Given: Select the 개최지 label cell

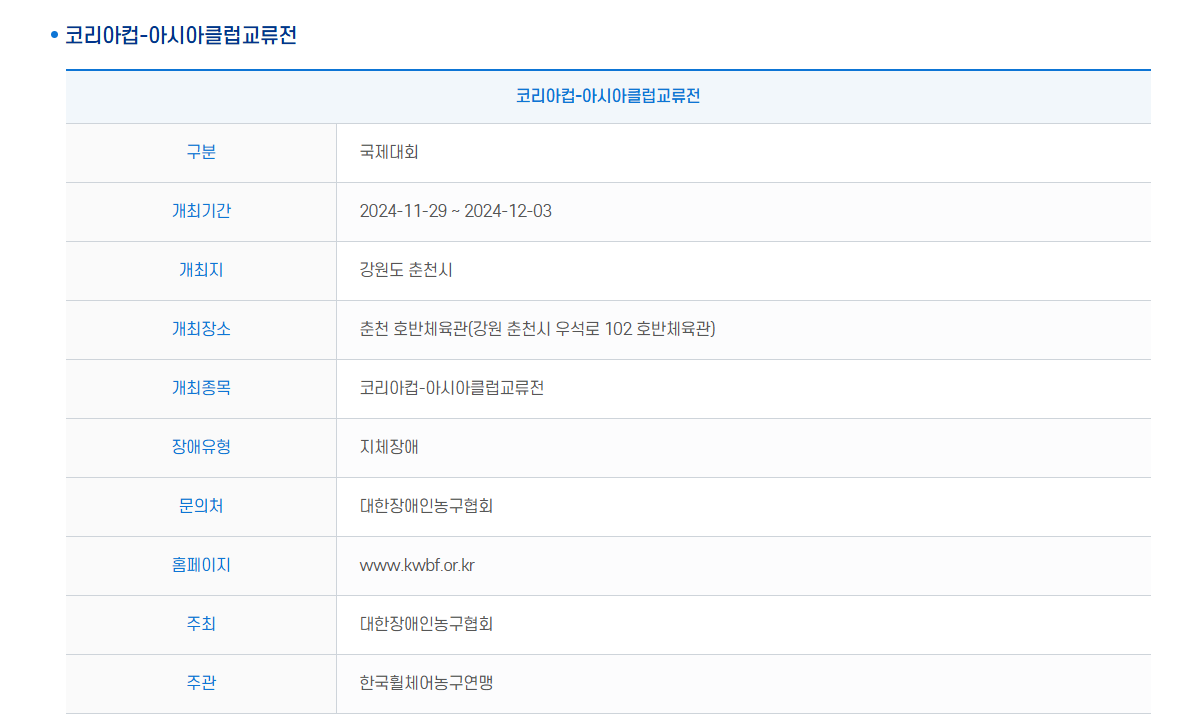Looking at the screenshot, I should (201, 271).
